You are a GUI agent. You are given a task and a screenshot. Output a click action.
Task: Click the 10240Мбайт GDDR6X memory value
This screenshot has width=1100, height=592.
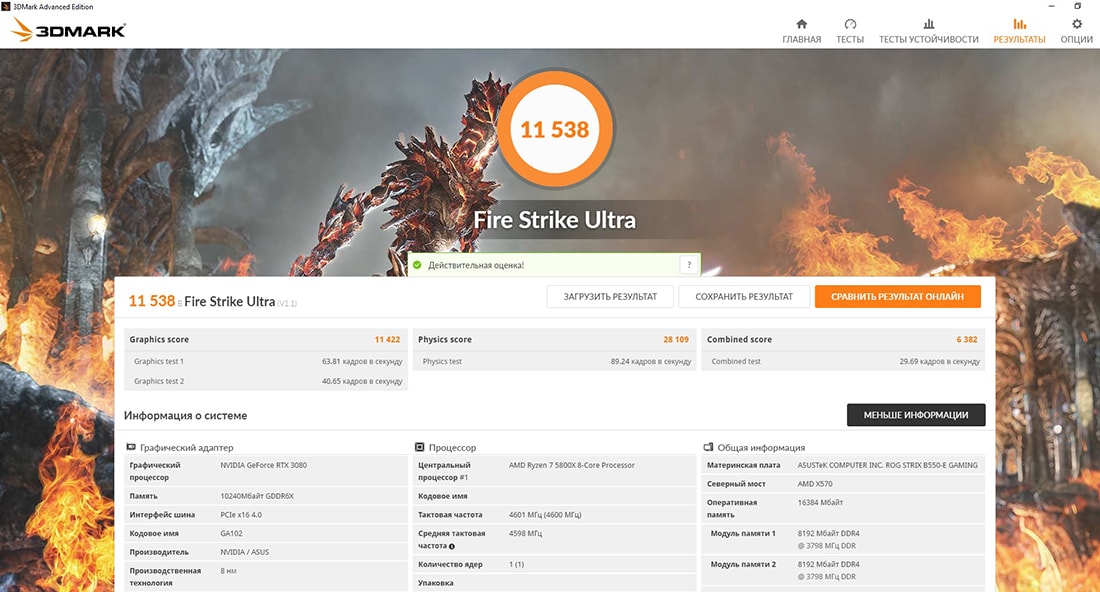pos(257,496)
